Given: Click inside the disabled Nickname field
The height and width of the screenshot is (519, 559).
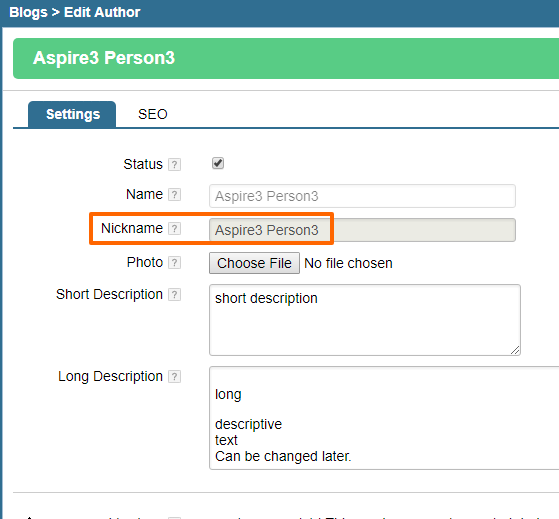Looking at the screenshot, I should pos(362,230).
